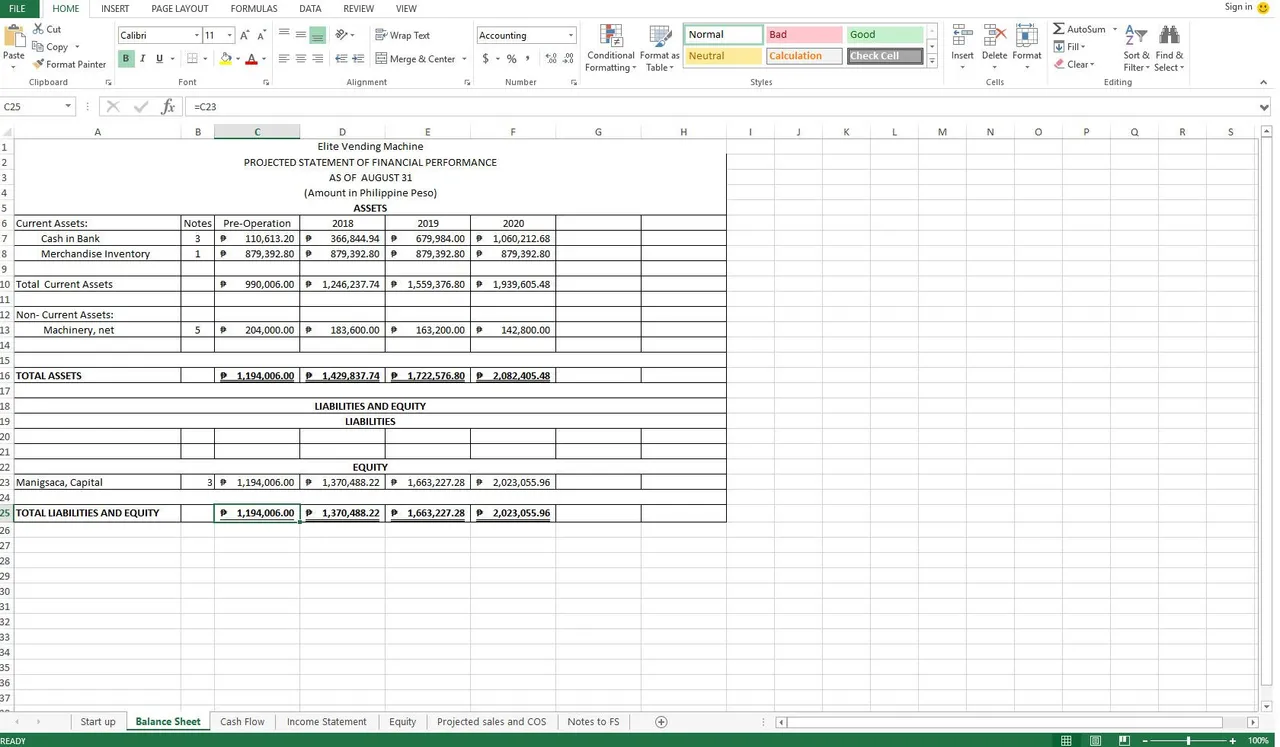Open the DATA ribbon tab
This screenshot has height=747, width=1280.
310,8
